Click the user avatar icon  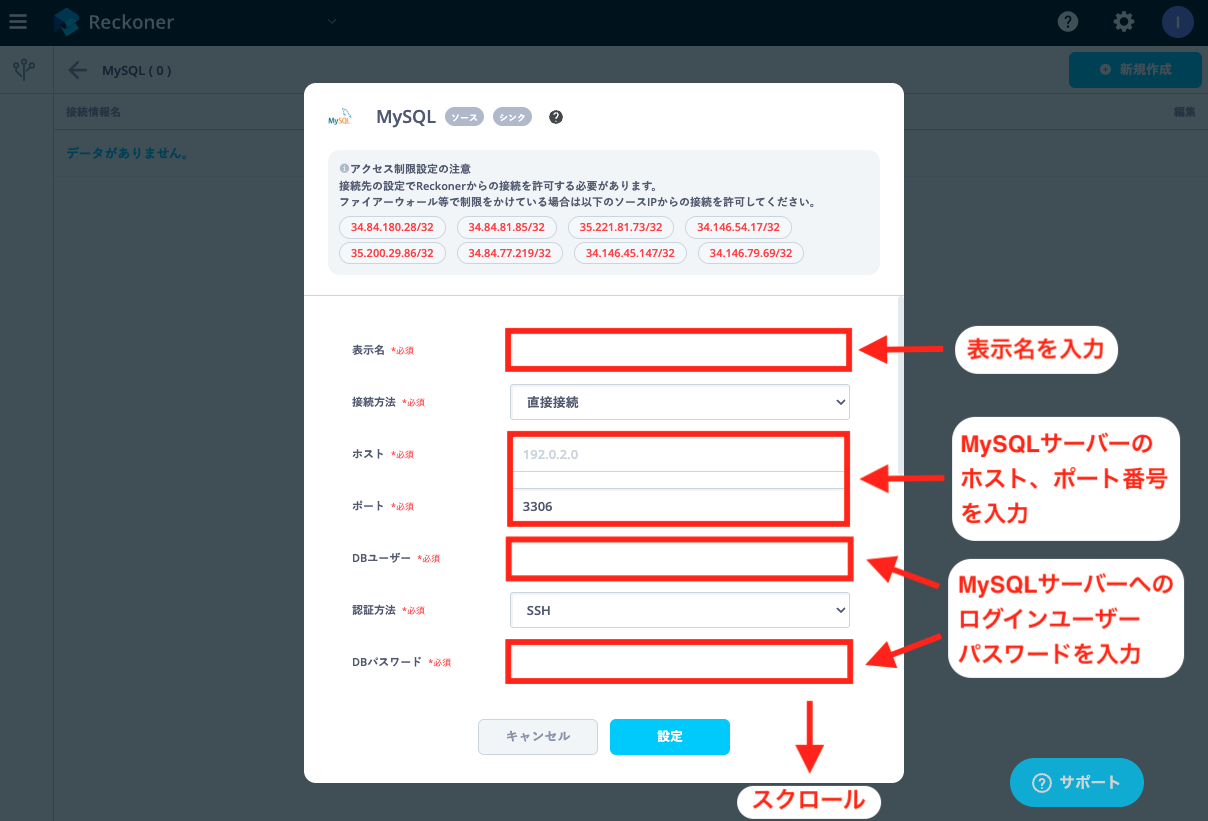[x=1178, y=22]
